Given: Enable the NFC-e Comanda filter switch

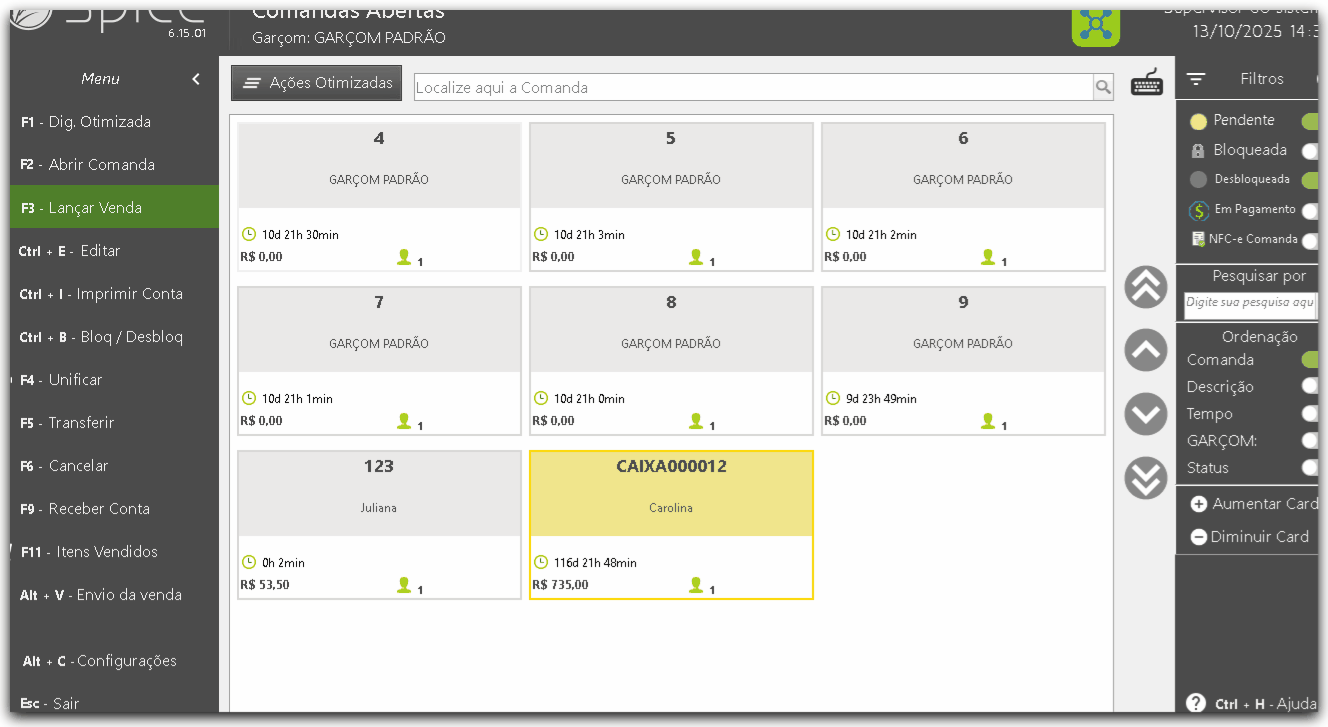Looking at the screenshot, I should (x=1309, y=241).
